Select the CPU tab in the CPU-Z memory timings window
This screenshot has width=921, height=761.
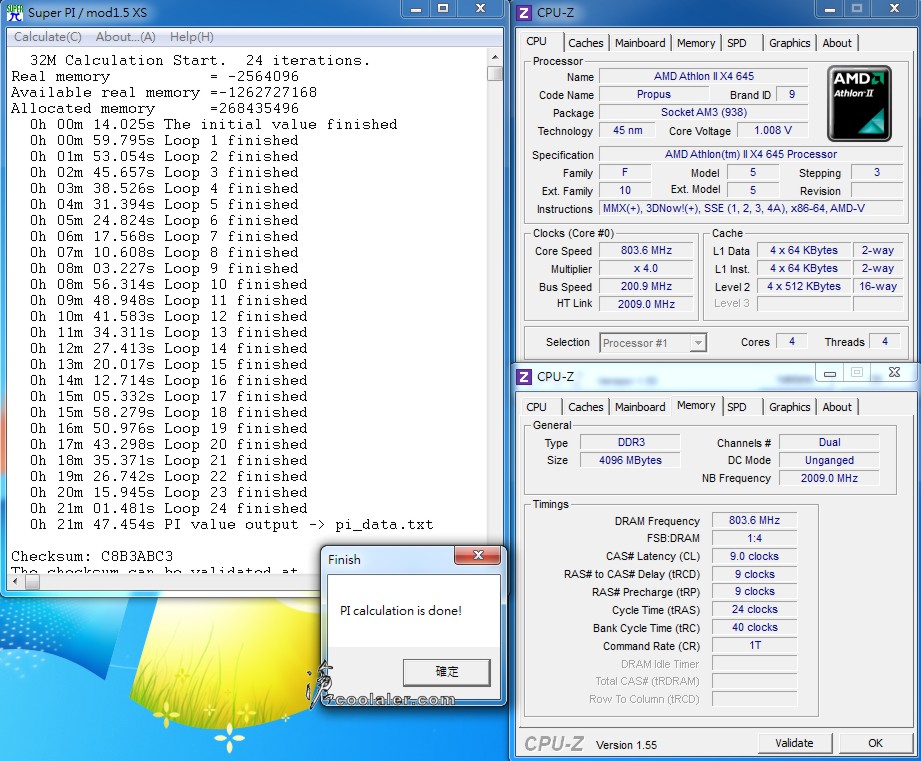[x=536, y=407]
